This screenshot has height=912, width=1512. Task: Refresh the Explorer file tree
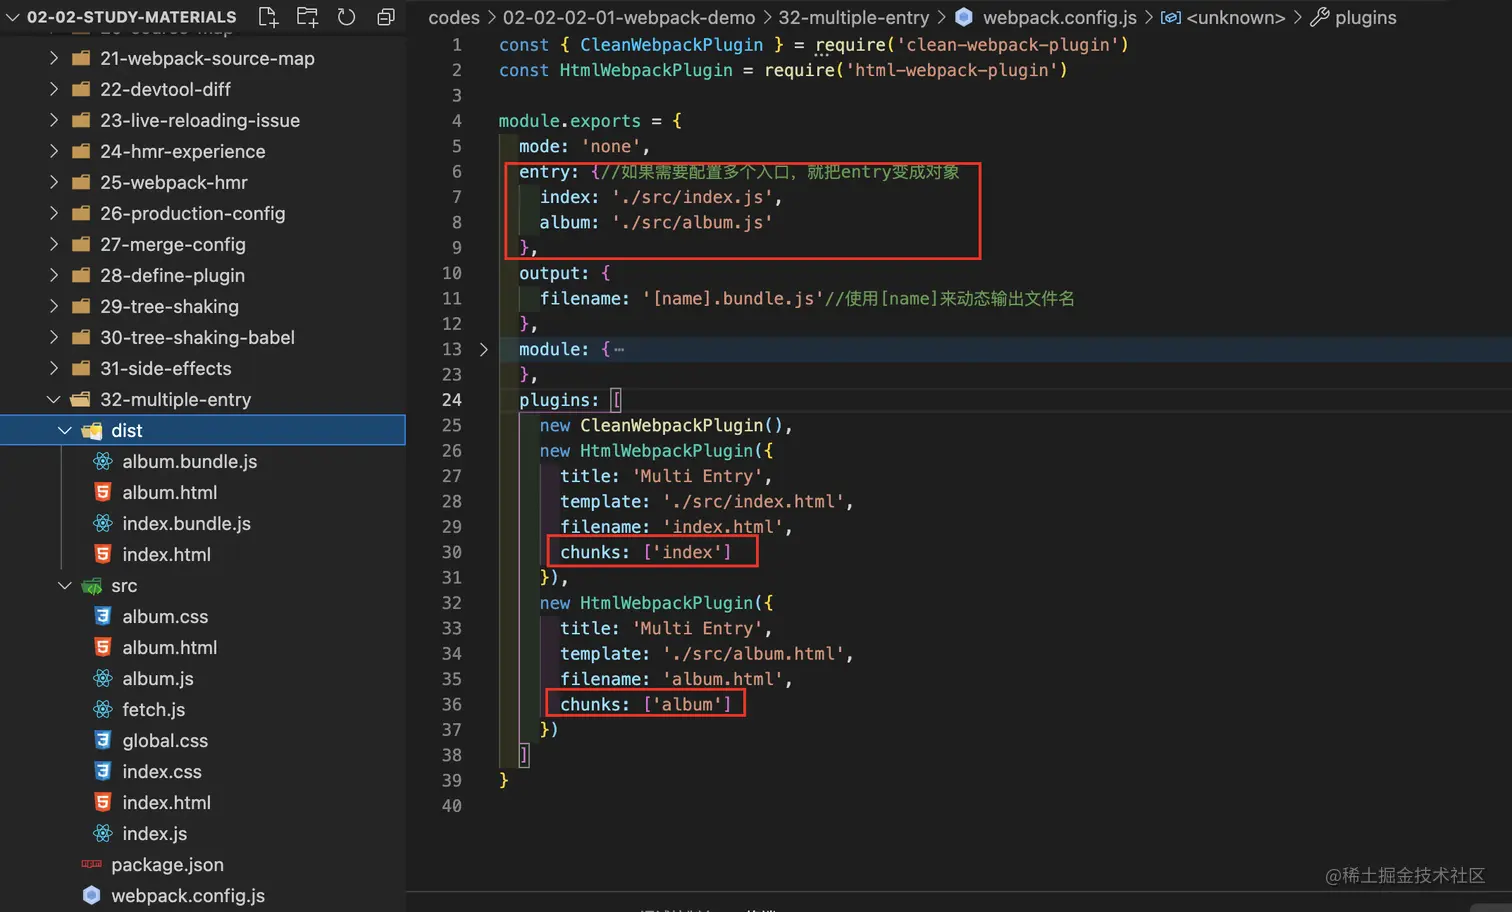click(346, 17)
